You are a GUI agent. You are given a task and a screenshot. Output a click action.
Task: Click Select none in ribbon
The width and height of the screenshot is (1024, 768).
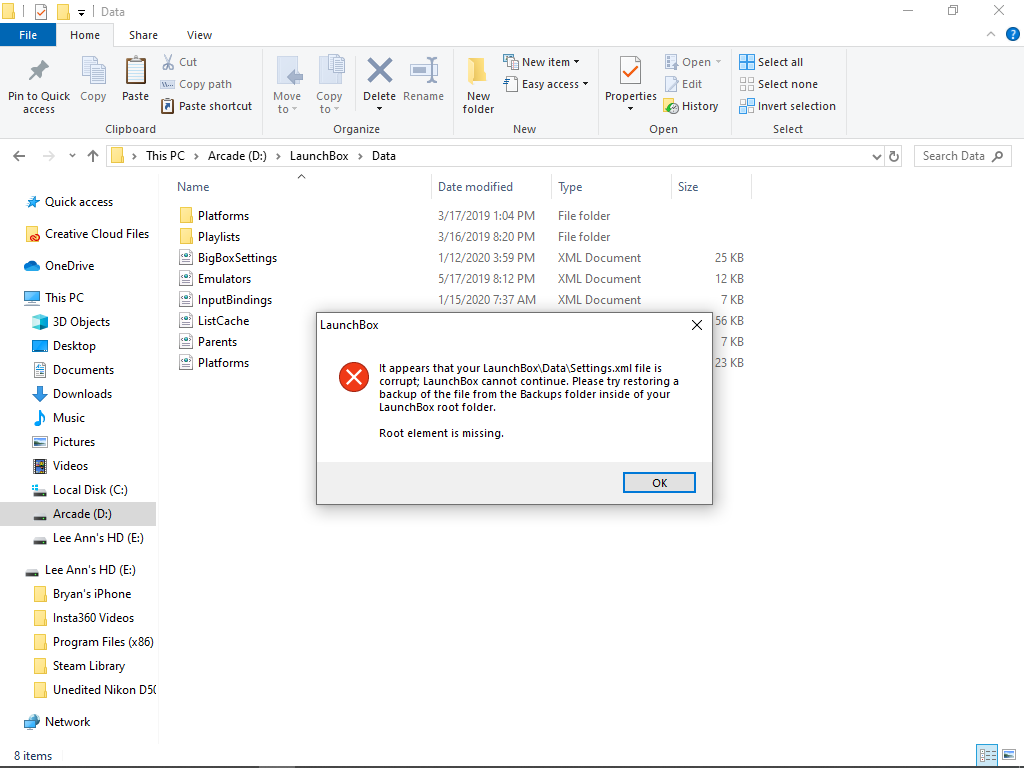[x=778, y=84]
